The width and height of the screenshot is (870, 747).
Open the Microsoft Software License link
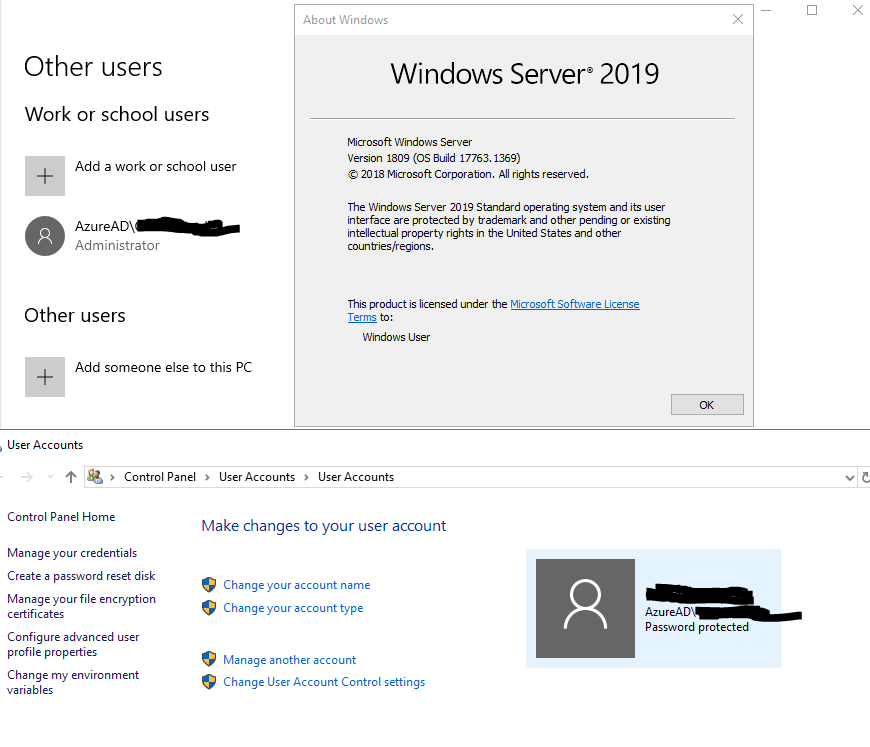click(575, 304)
